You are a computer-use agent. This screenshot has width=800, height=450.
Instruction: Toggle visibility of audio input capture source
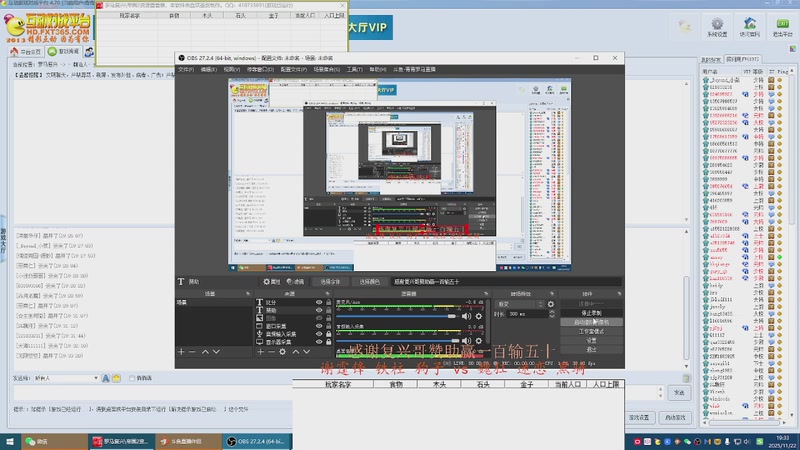319,334
